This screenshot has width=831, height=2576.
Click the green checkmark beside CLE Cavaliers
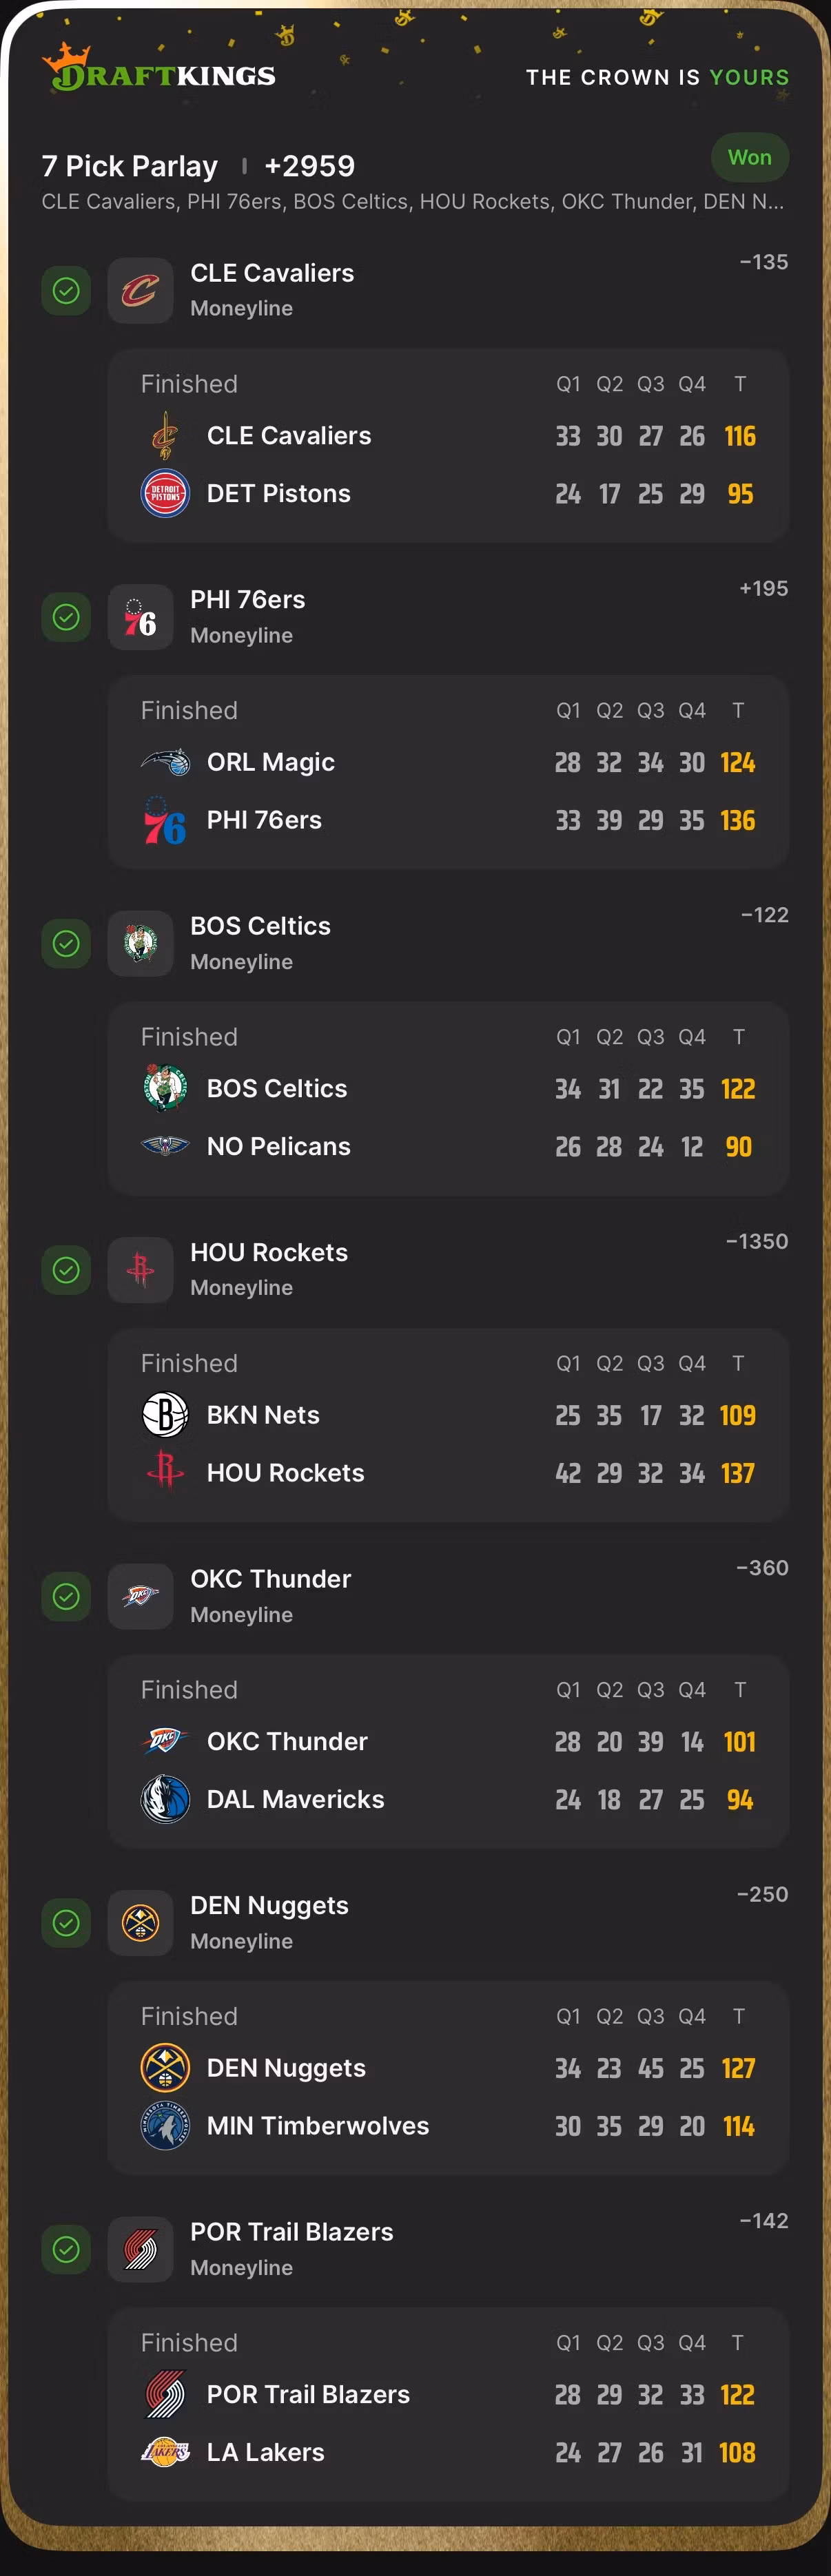pos(66,291)
